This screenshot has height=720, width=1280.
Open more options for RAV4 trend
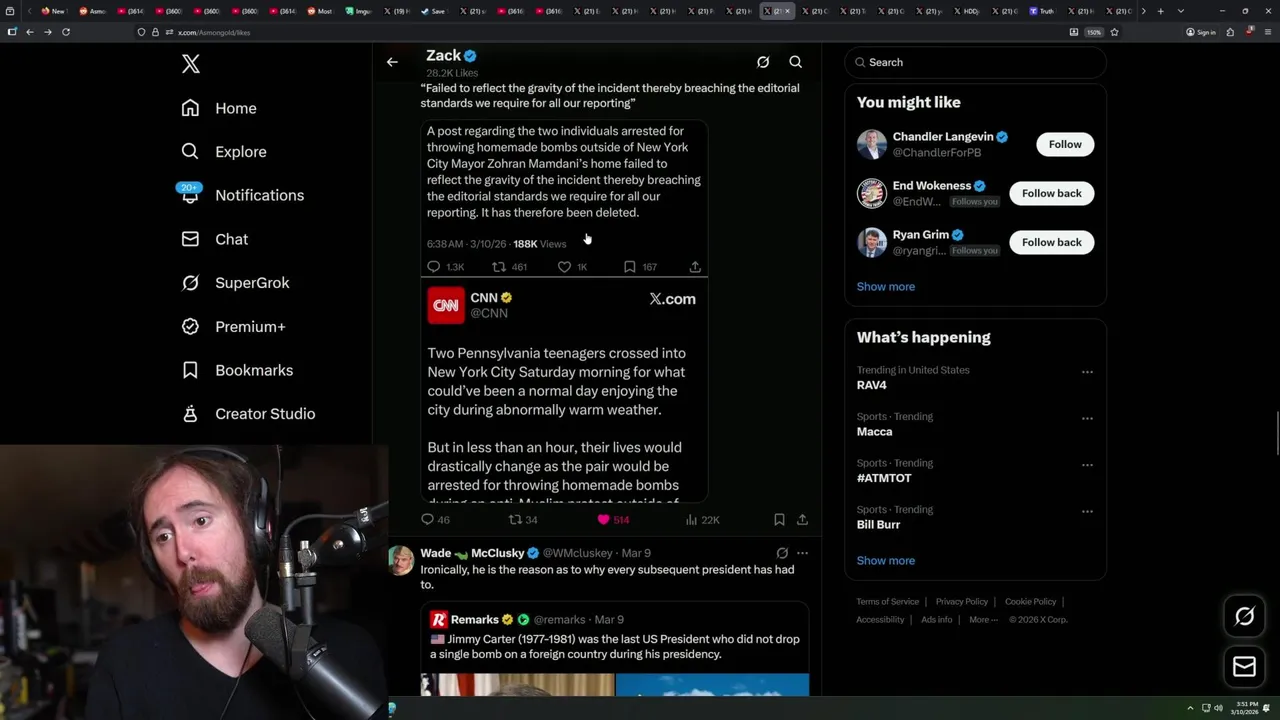[1087, 372]
